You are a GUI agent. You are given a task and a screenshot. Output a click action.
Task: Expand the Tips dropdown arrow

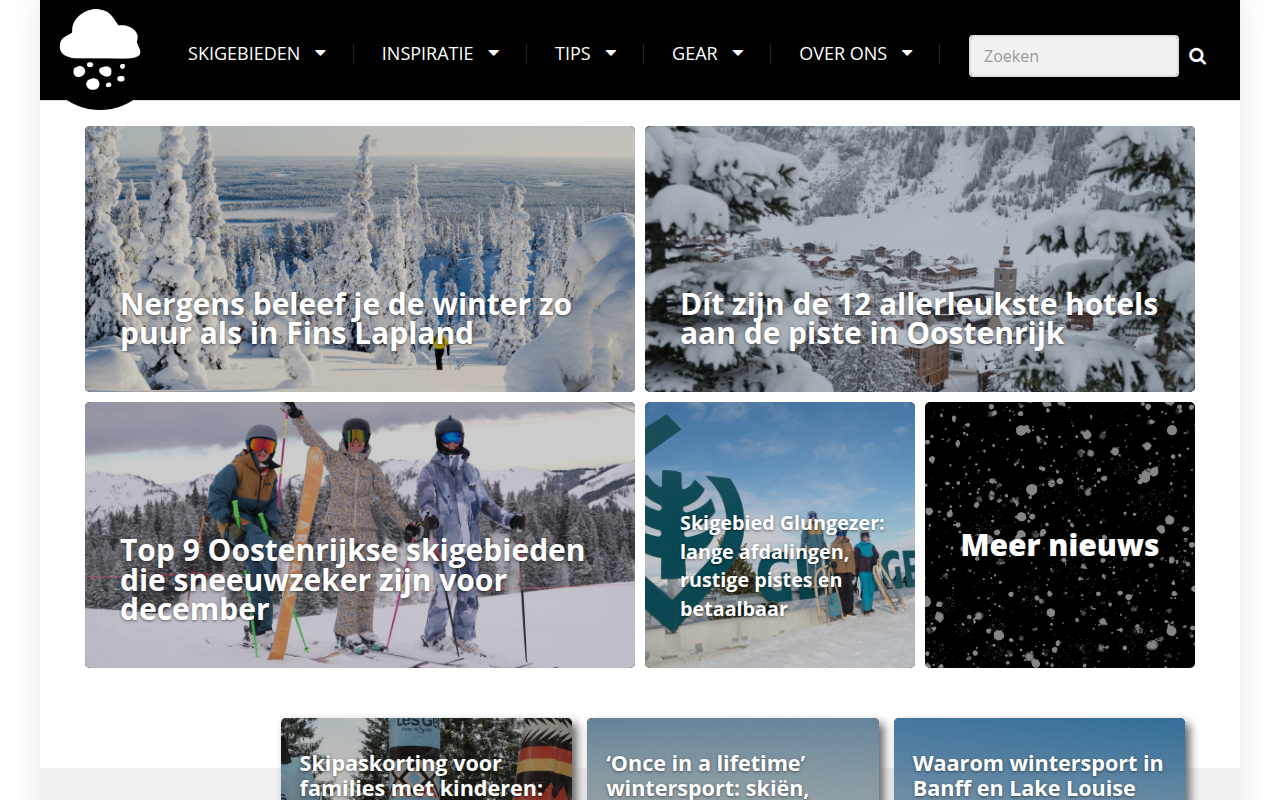[x=611, y=54]
